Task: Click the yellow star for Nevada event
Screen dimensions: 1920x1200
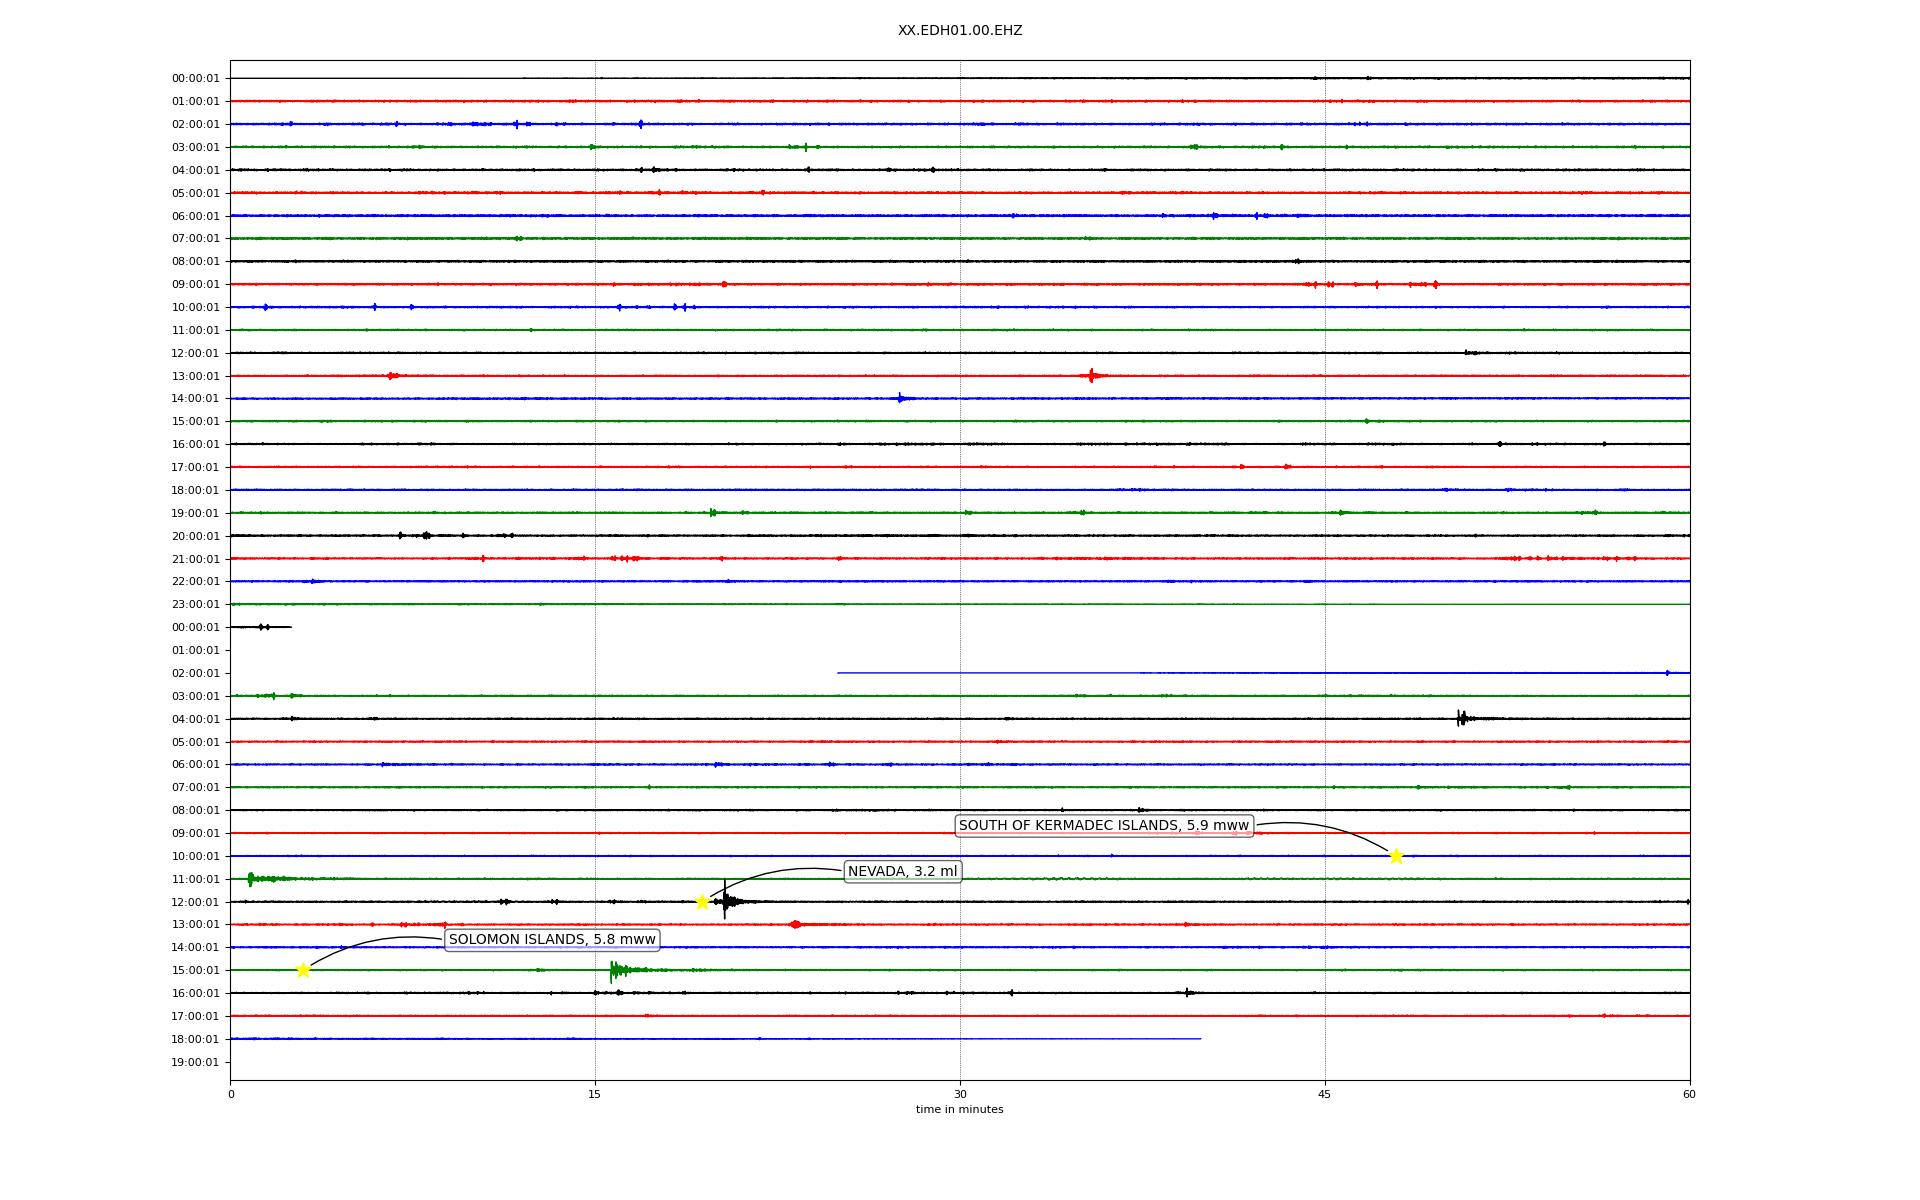Action: pos(702,902)
